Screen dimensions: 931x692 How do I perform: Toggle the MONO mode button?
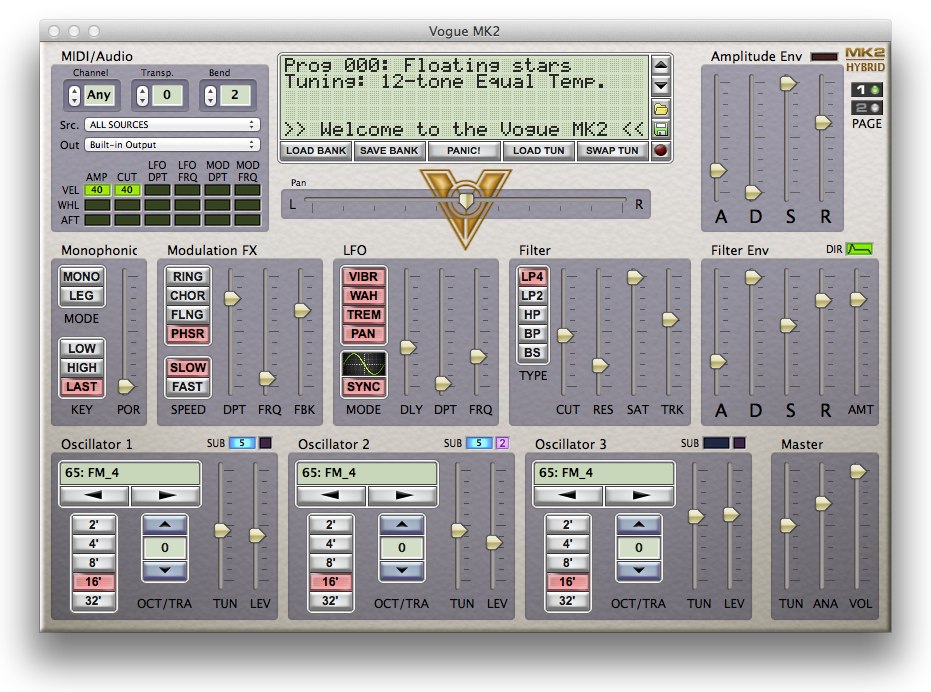tap(81, 277)
